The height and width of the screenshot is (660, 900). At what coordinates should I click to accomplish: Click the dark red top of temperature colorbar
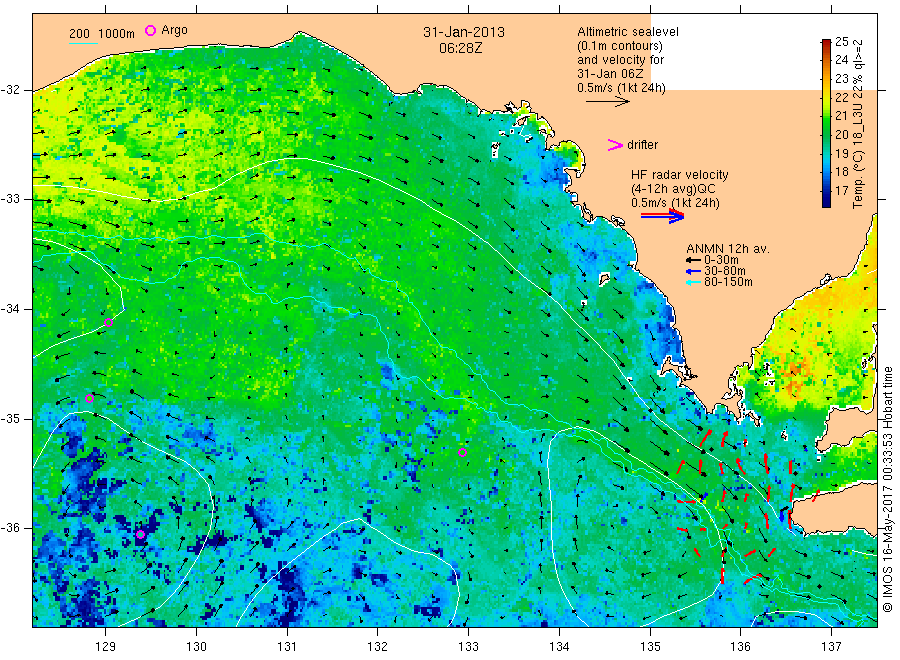826,44
